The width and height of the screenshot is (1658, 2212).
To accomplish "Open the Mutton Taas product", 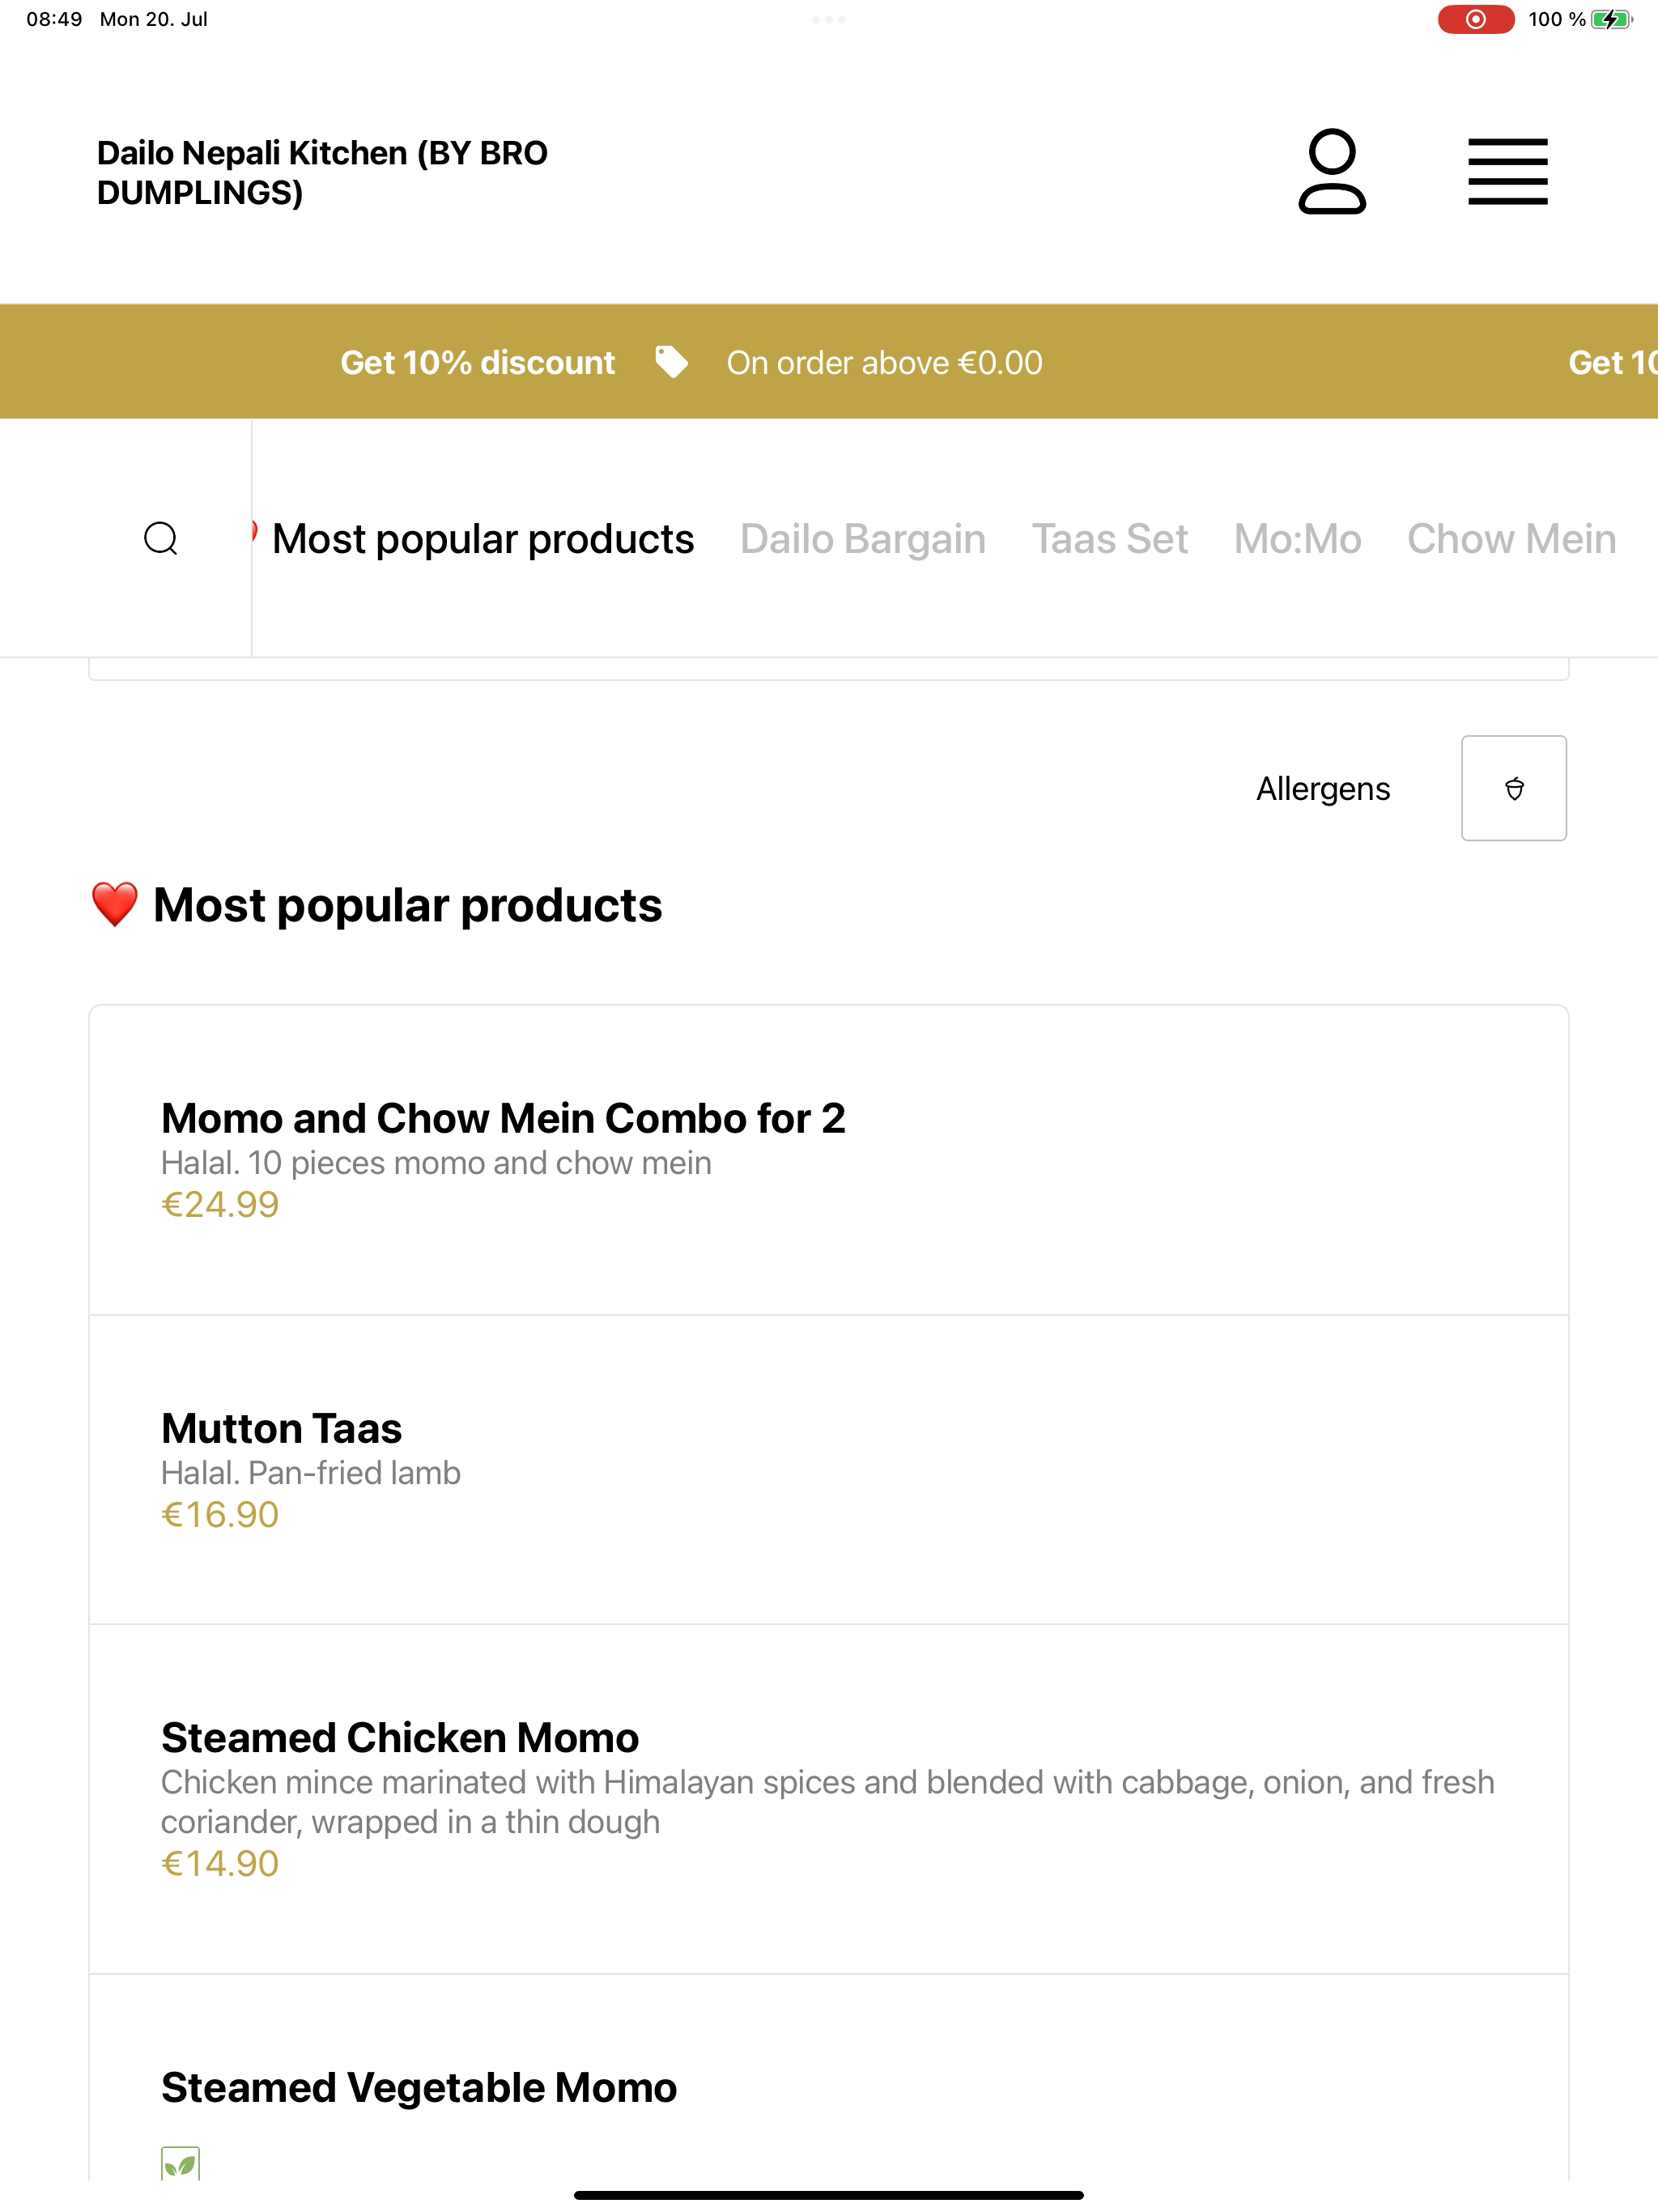I will [829, 1469].
